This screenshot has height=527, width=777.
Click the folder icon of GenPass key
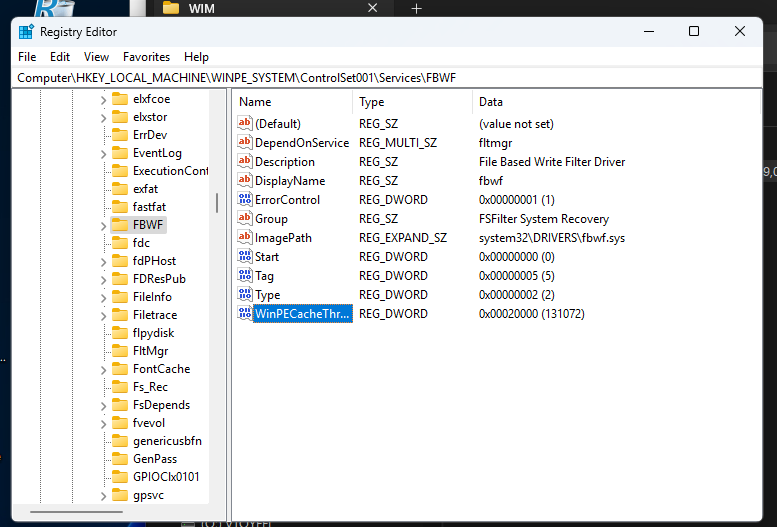click(120, 459)
